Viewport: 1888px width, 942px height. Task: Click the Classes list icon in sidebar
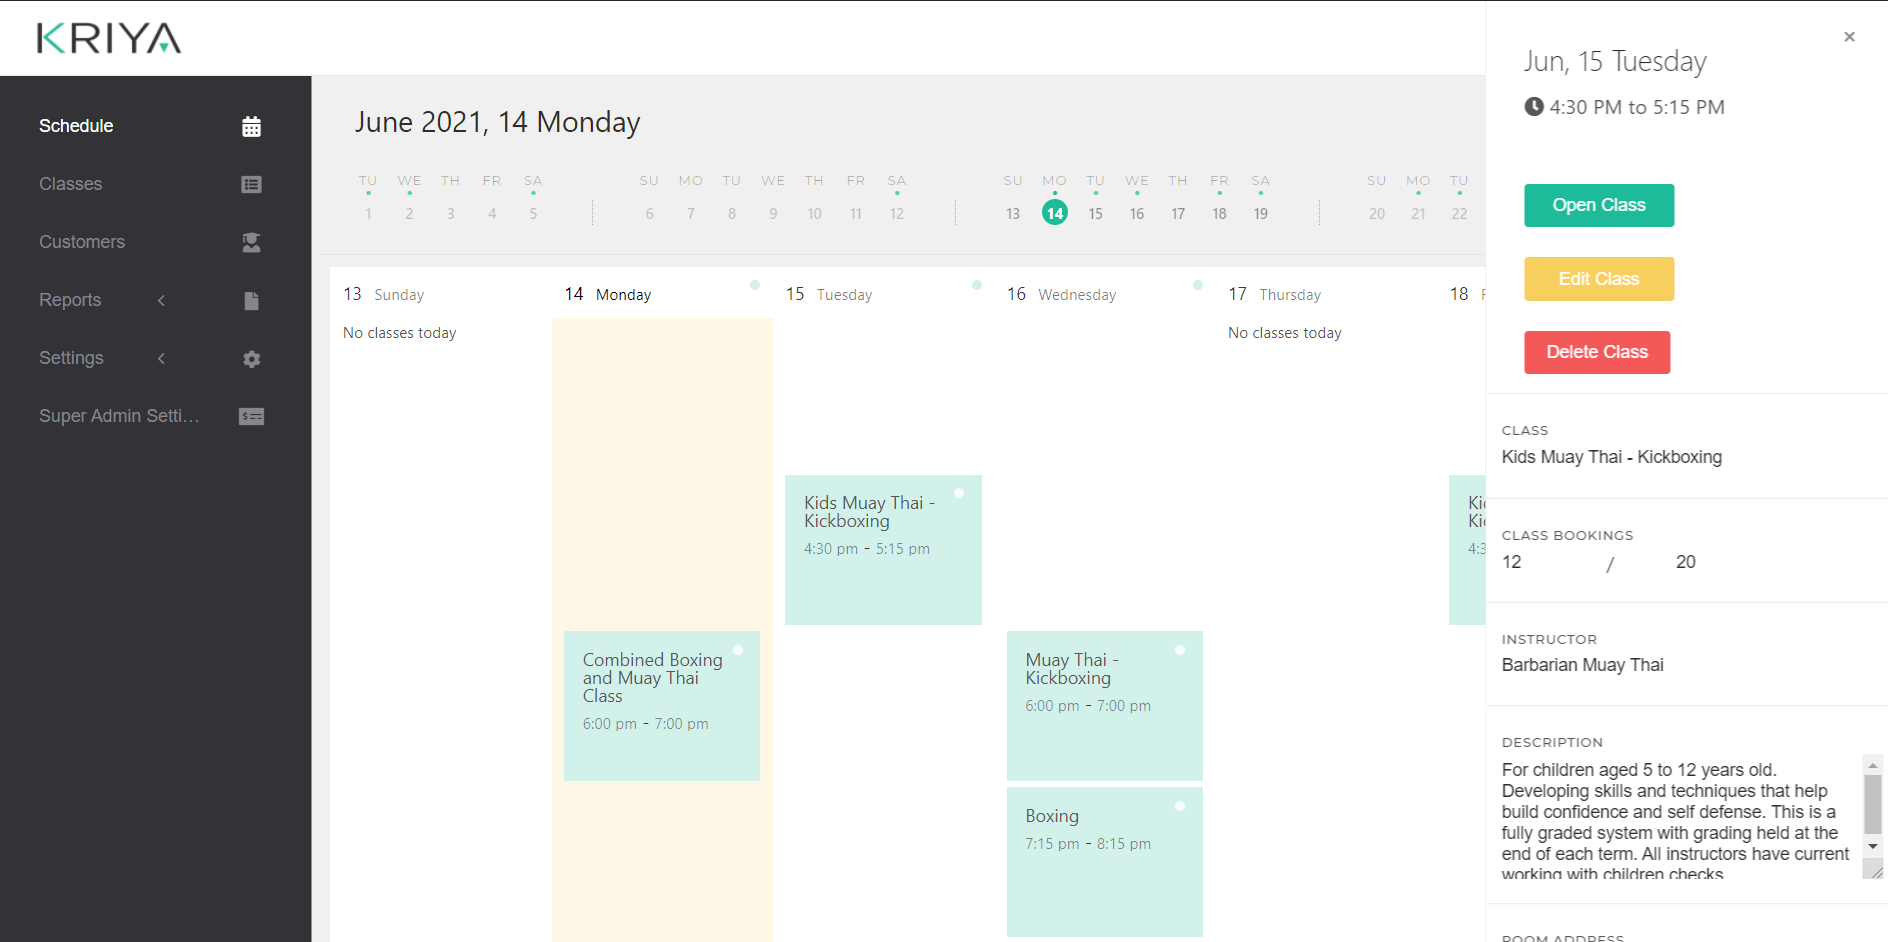(x=251, y=185)
